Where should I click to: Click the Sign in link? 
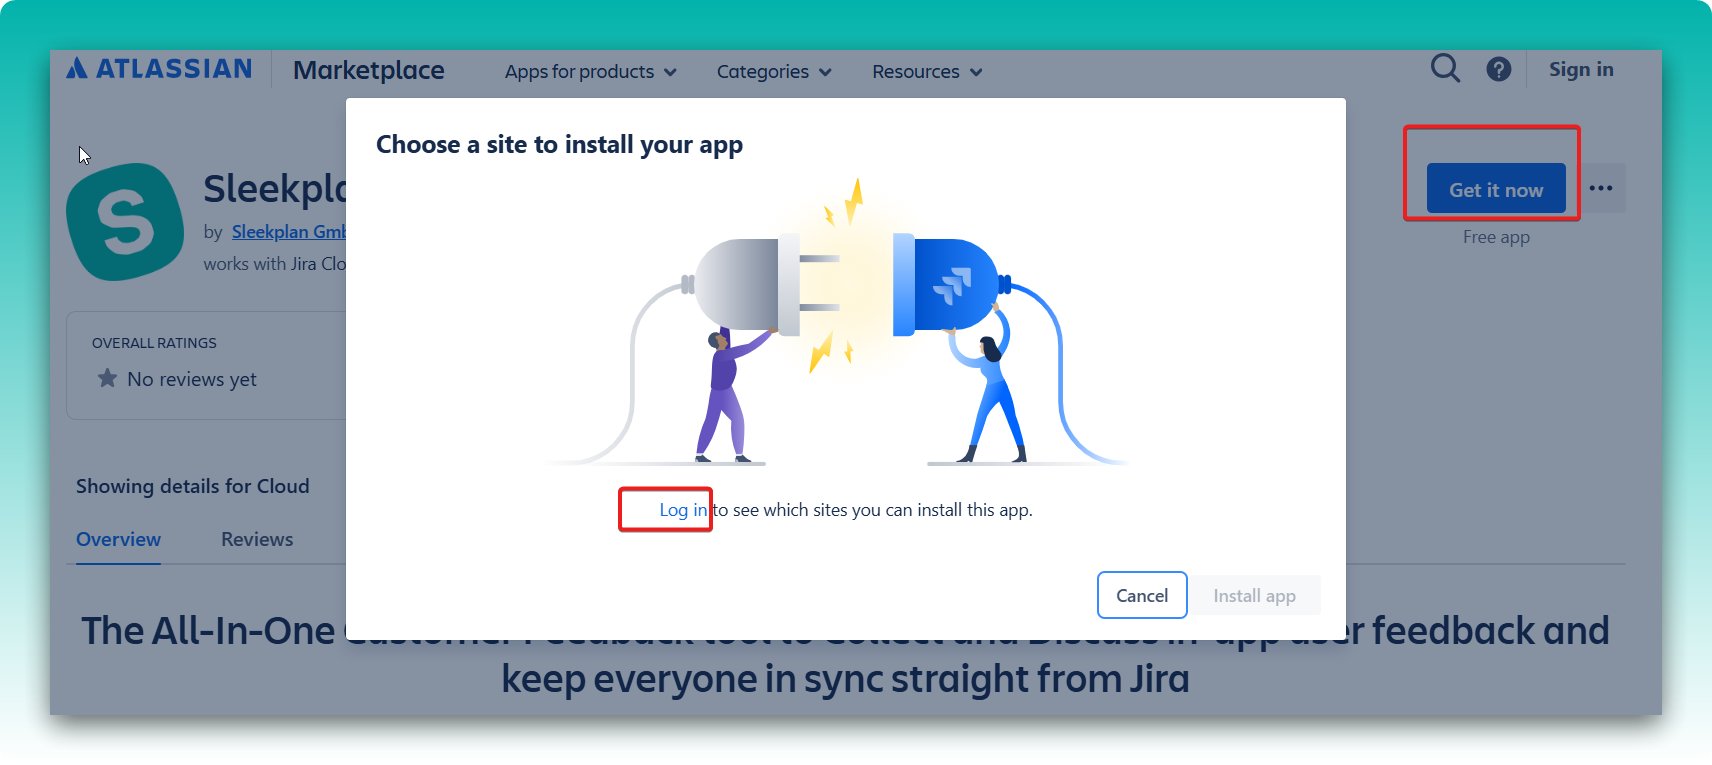1581,69
